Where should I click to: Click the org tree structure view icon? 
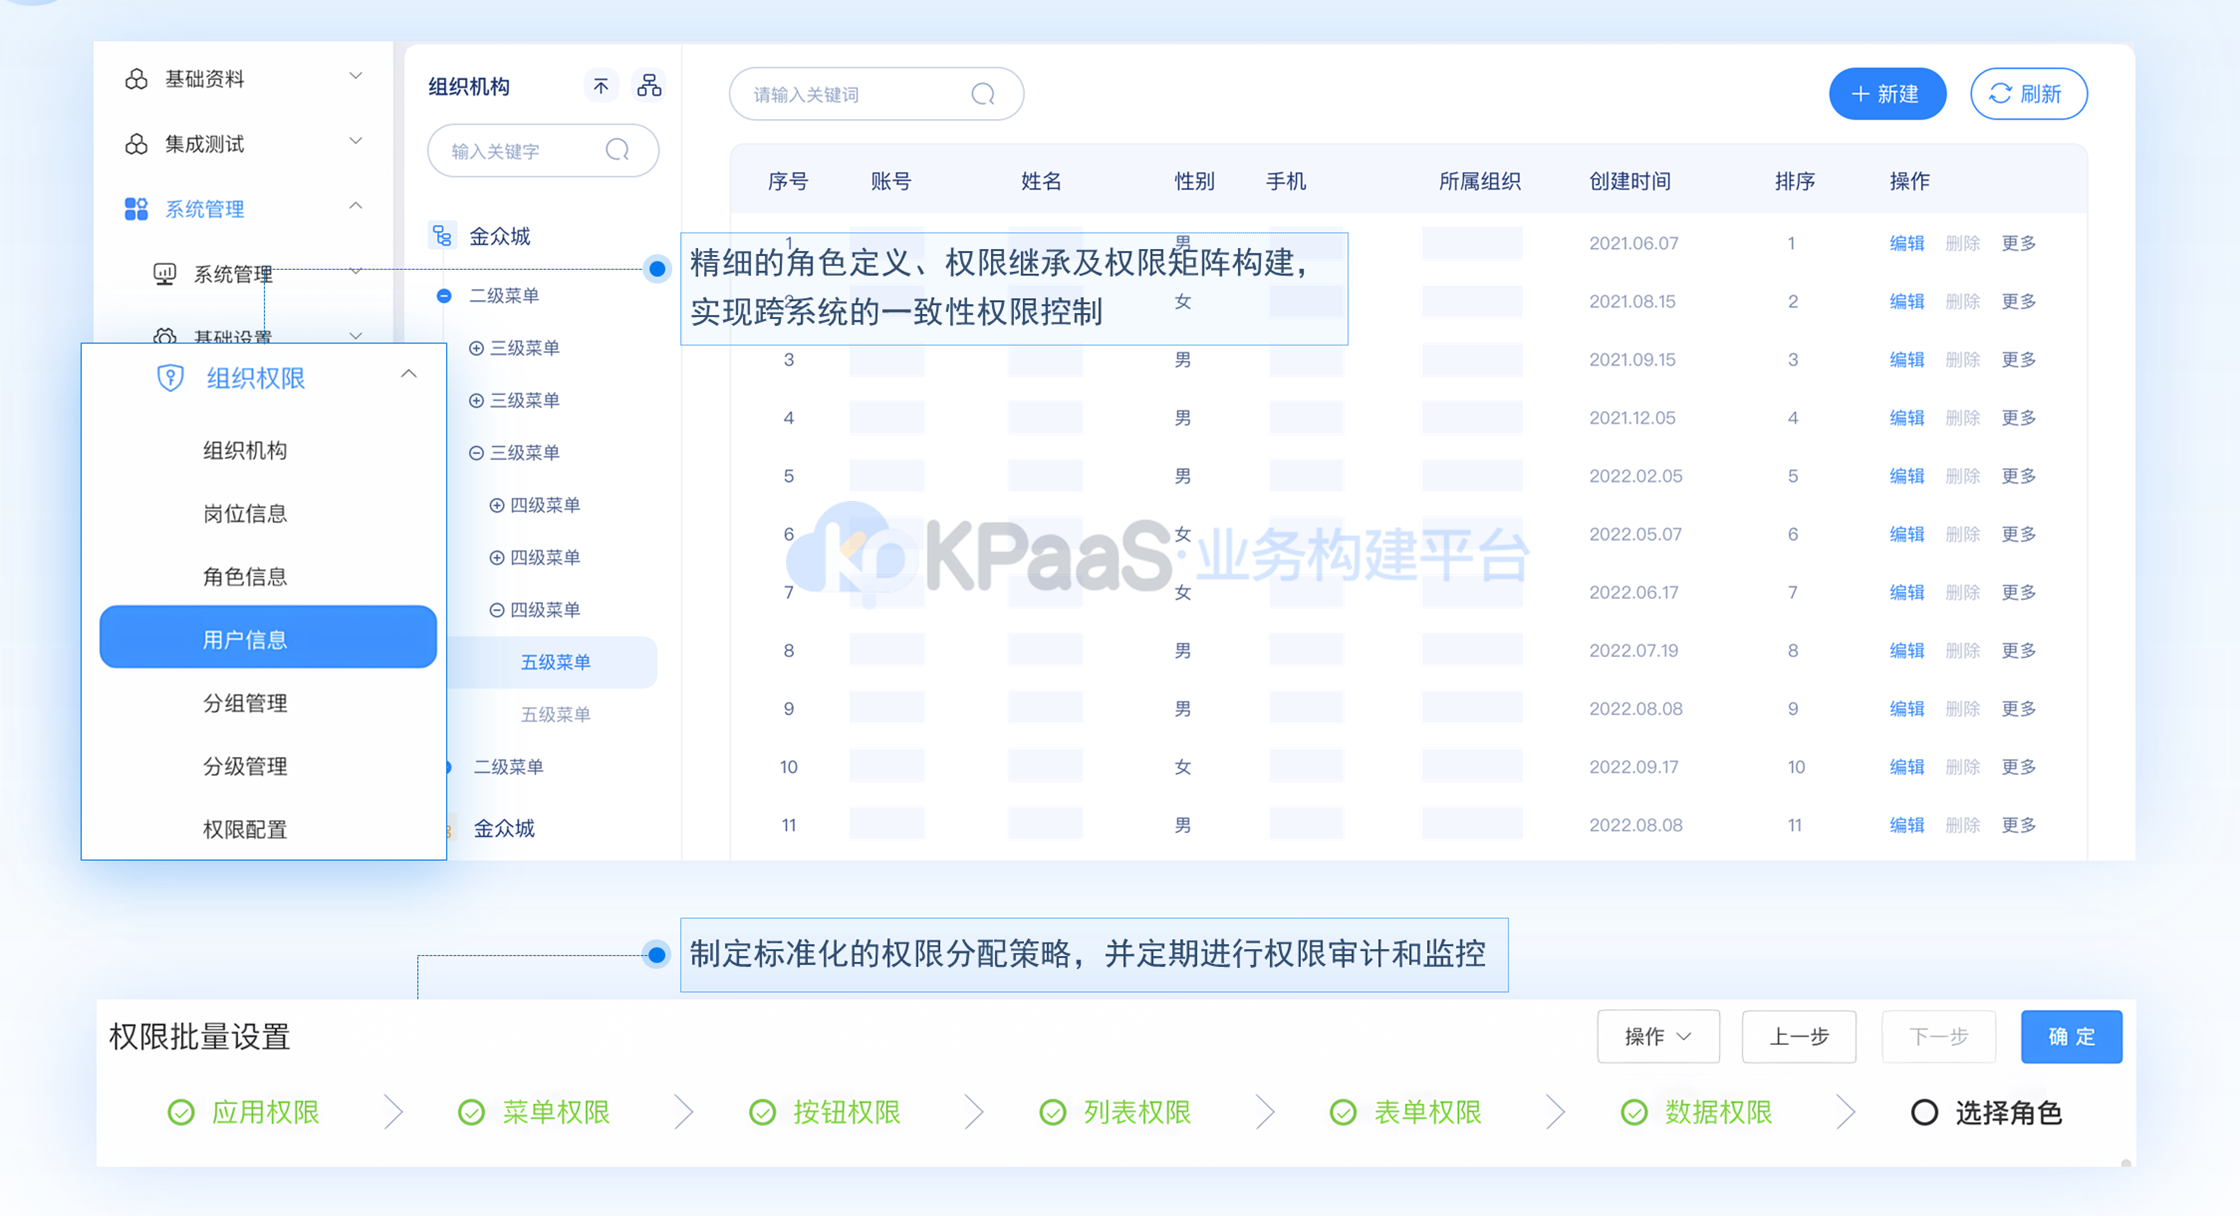point(649,86)
